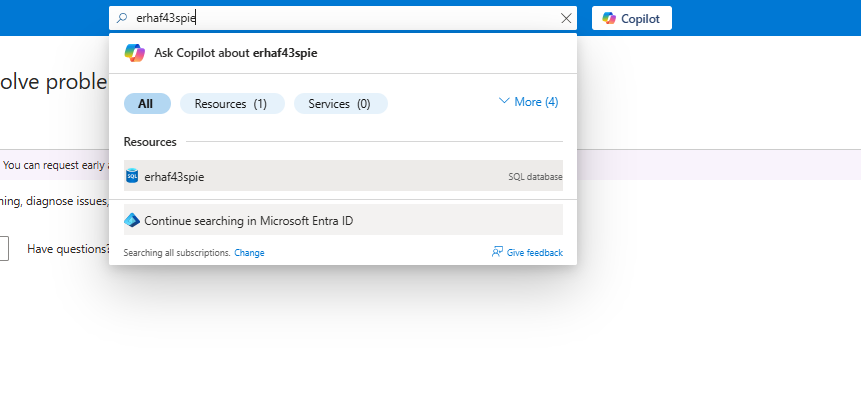
Task: Choose Ask Copilot about erhaf43spie
Action: (235, 53)
